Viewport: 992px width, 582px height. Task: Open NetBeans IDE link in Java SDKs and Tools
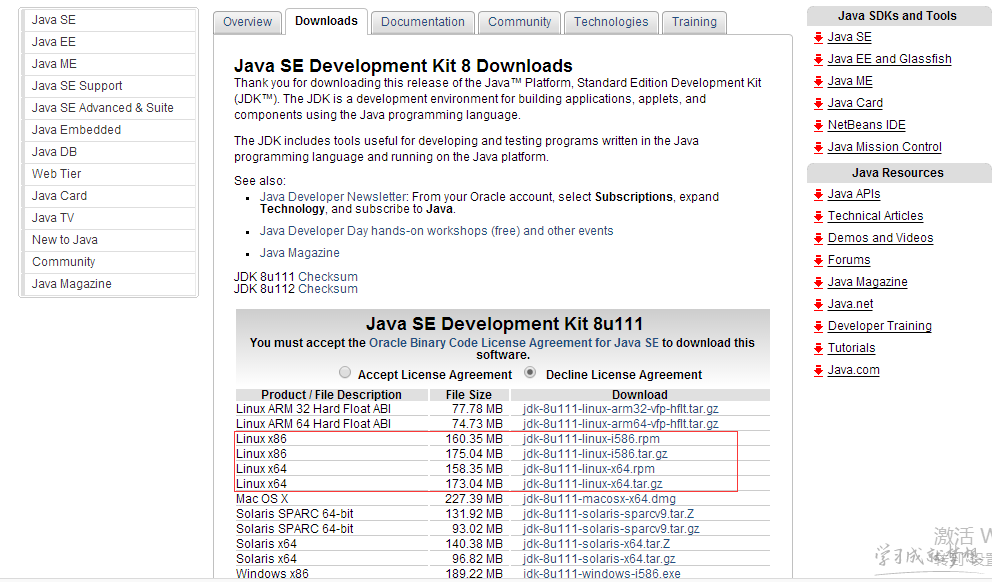(x=867, y=125)
